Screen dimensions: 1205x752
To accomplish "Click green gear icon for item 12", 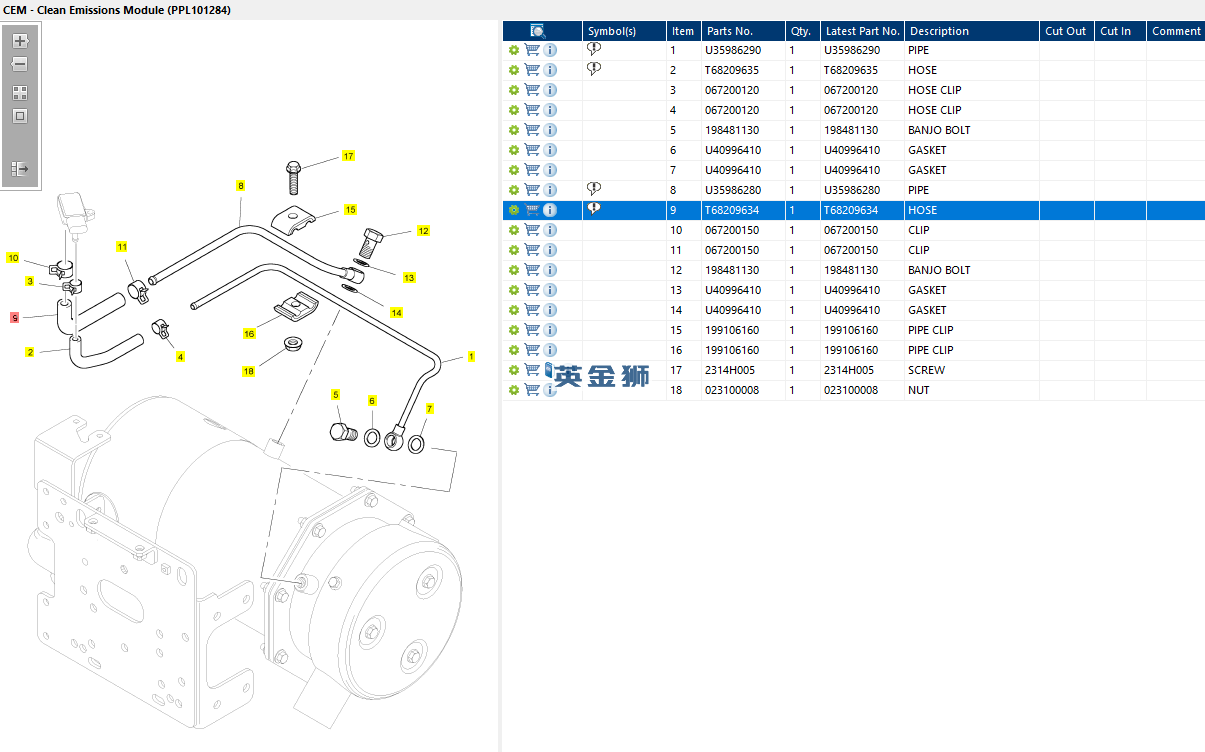I will (514, 270).
